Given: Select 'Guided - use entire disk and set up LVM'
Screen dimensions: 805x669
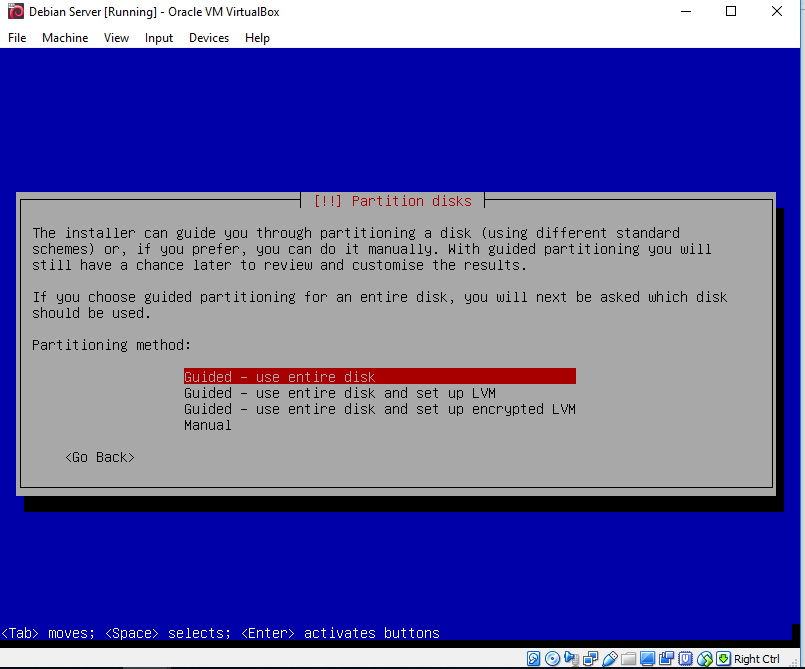Looking at the screenshot, I should pyautogui.click(x=340, y=393).
